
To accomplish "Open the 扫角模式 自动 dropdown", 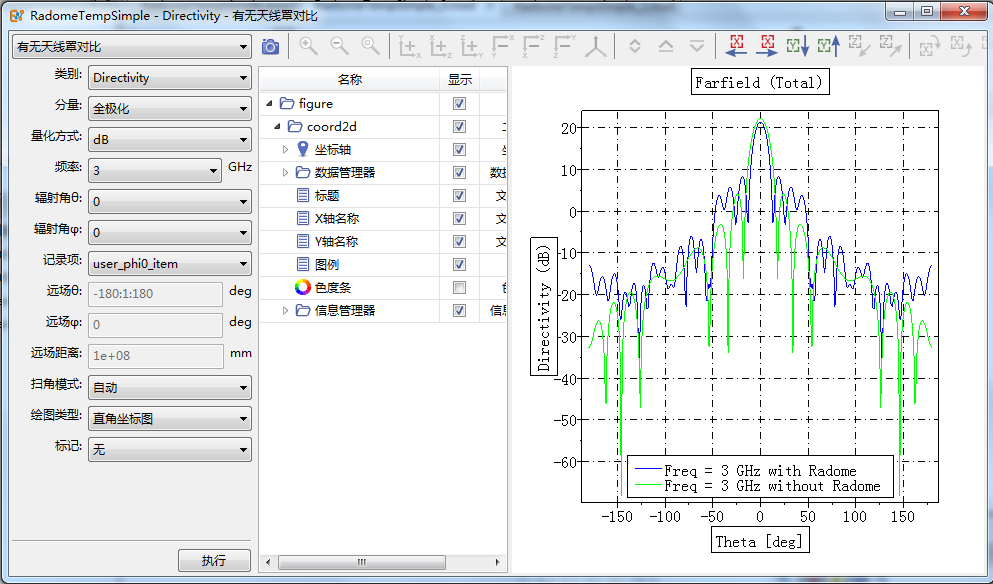I will coord(170,388).
